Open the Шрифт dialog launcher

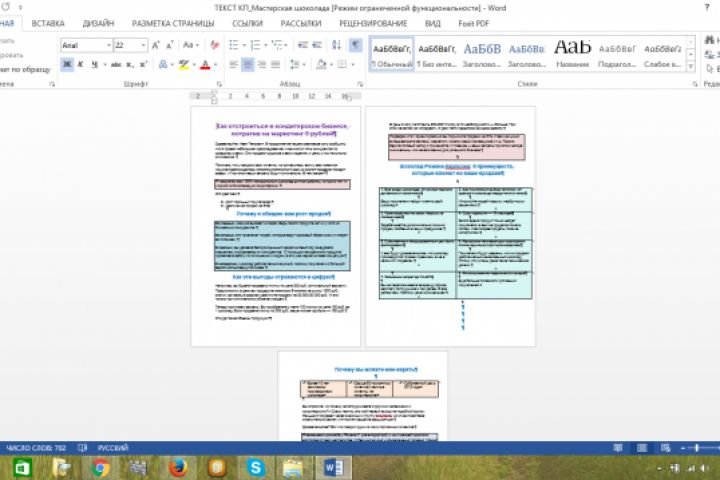coord(219,84)
